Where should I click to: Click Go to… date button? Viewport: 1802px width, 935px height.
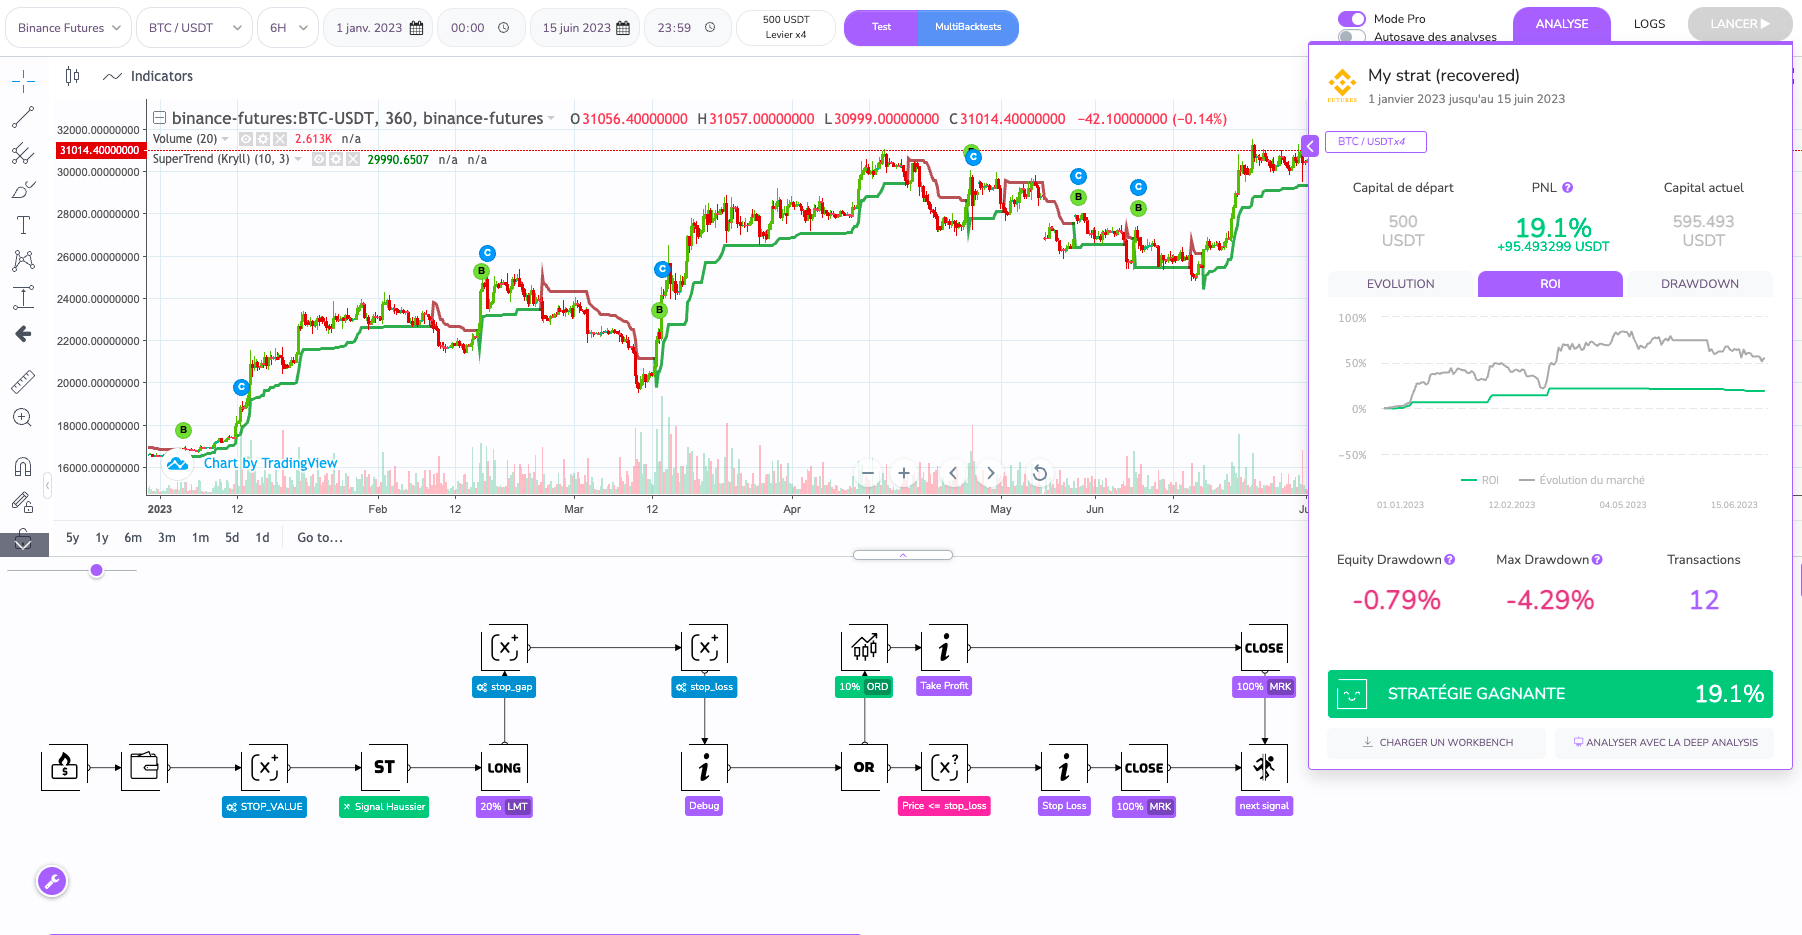(319, 537)
